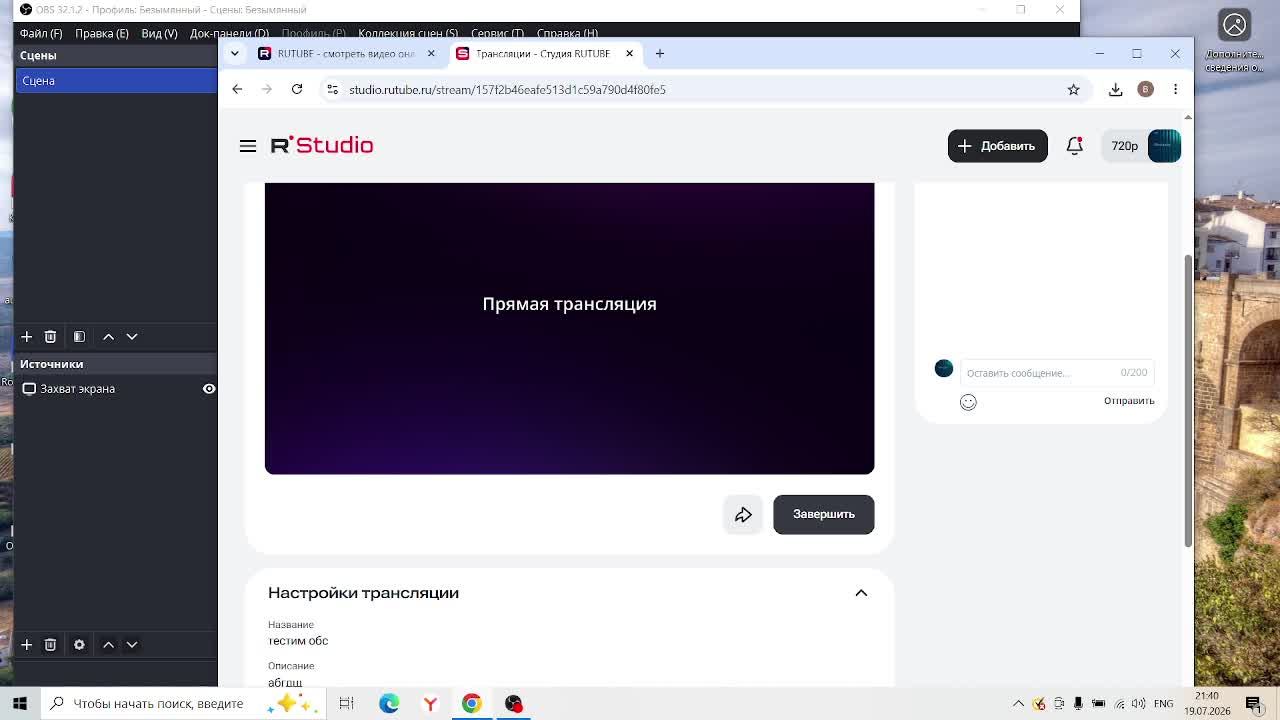1280x720 pixels.
Task: Move scene down in Scenes list
Action: click(x=132, y=337)
